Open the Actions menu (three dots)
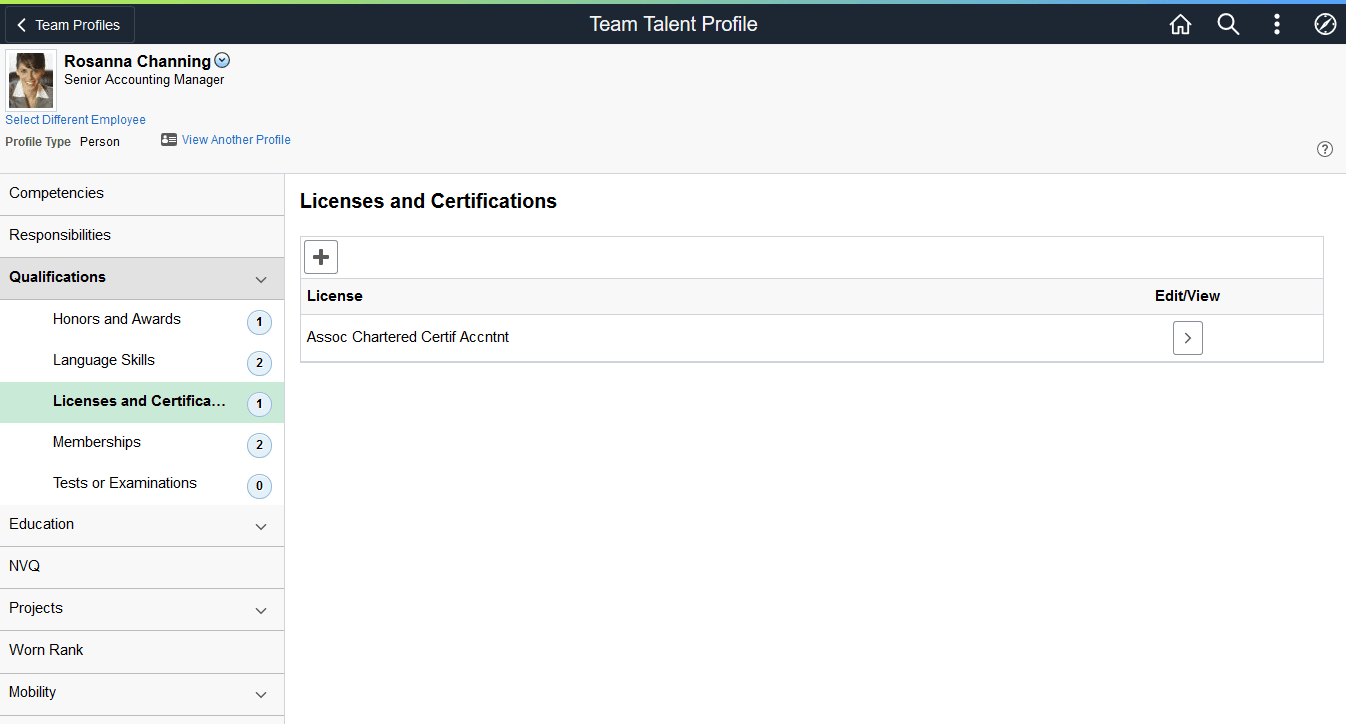Image resolution: width=1346 pixels, height=724 pixels. coord(1277,24)
